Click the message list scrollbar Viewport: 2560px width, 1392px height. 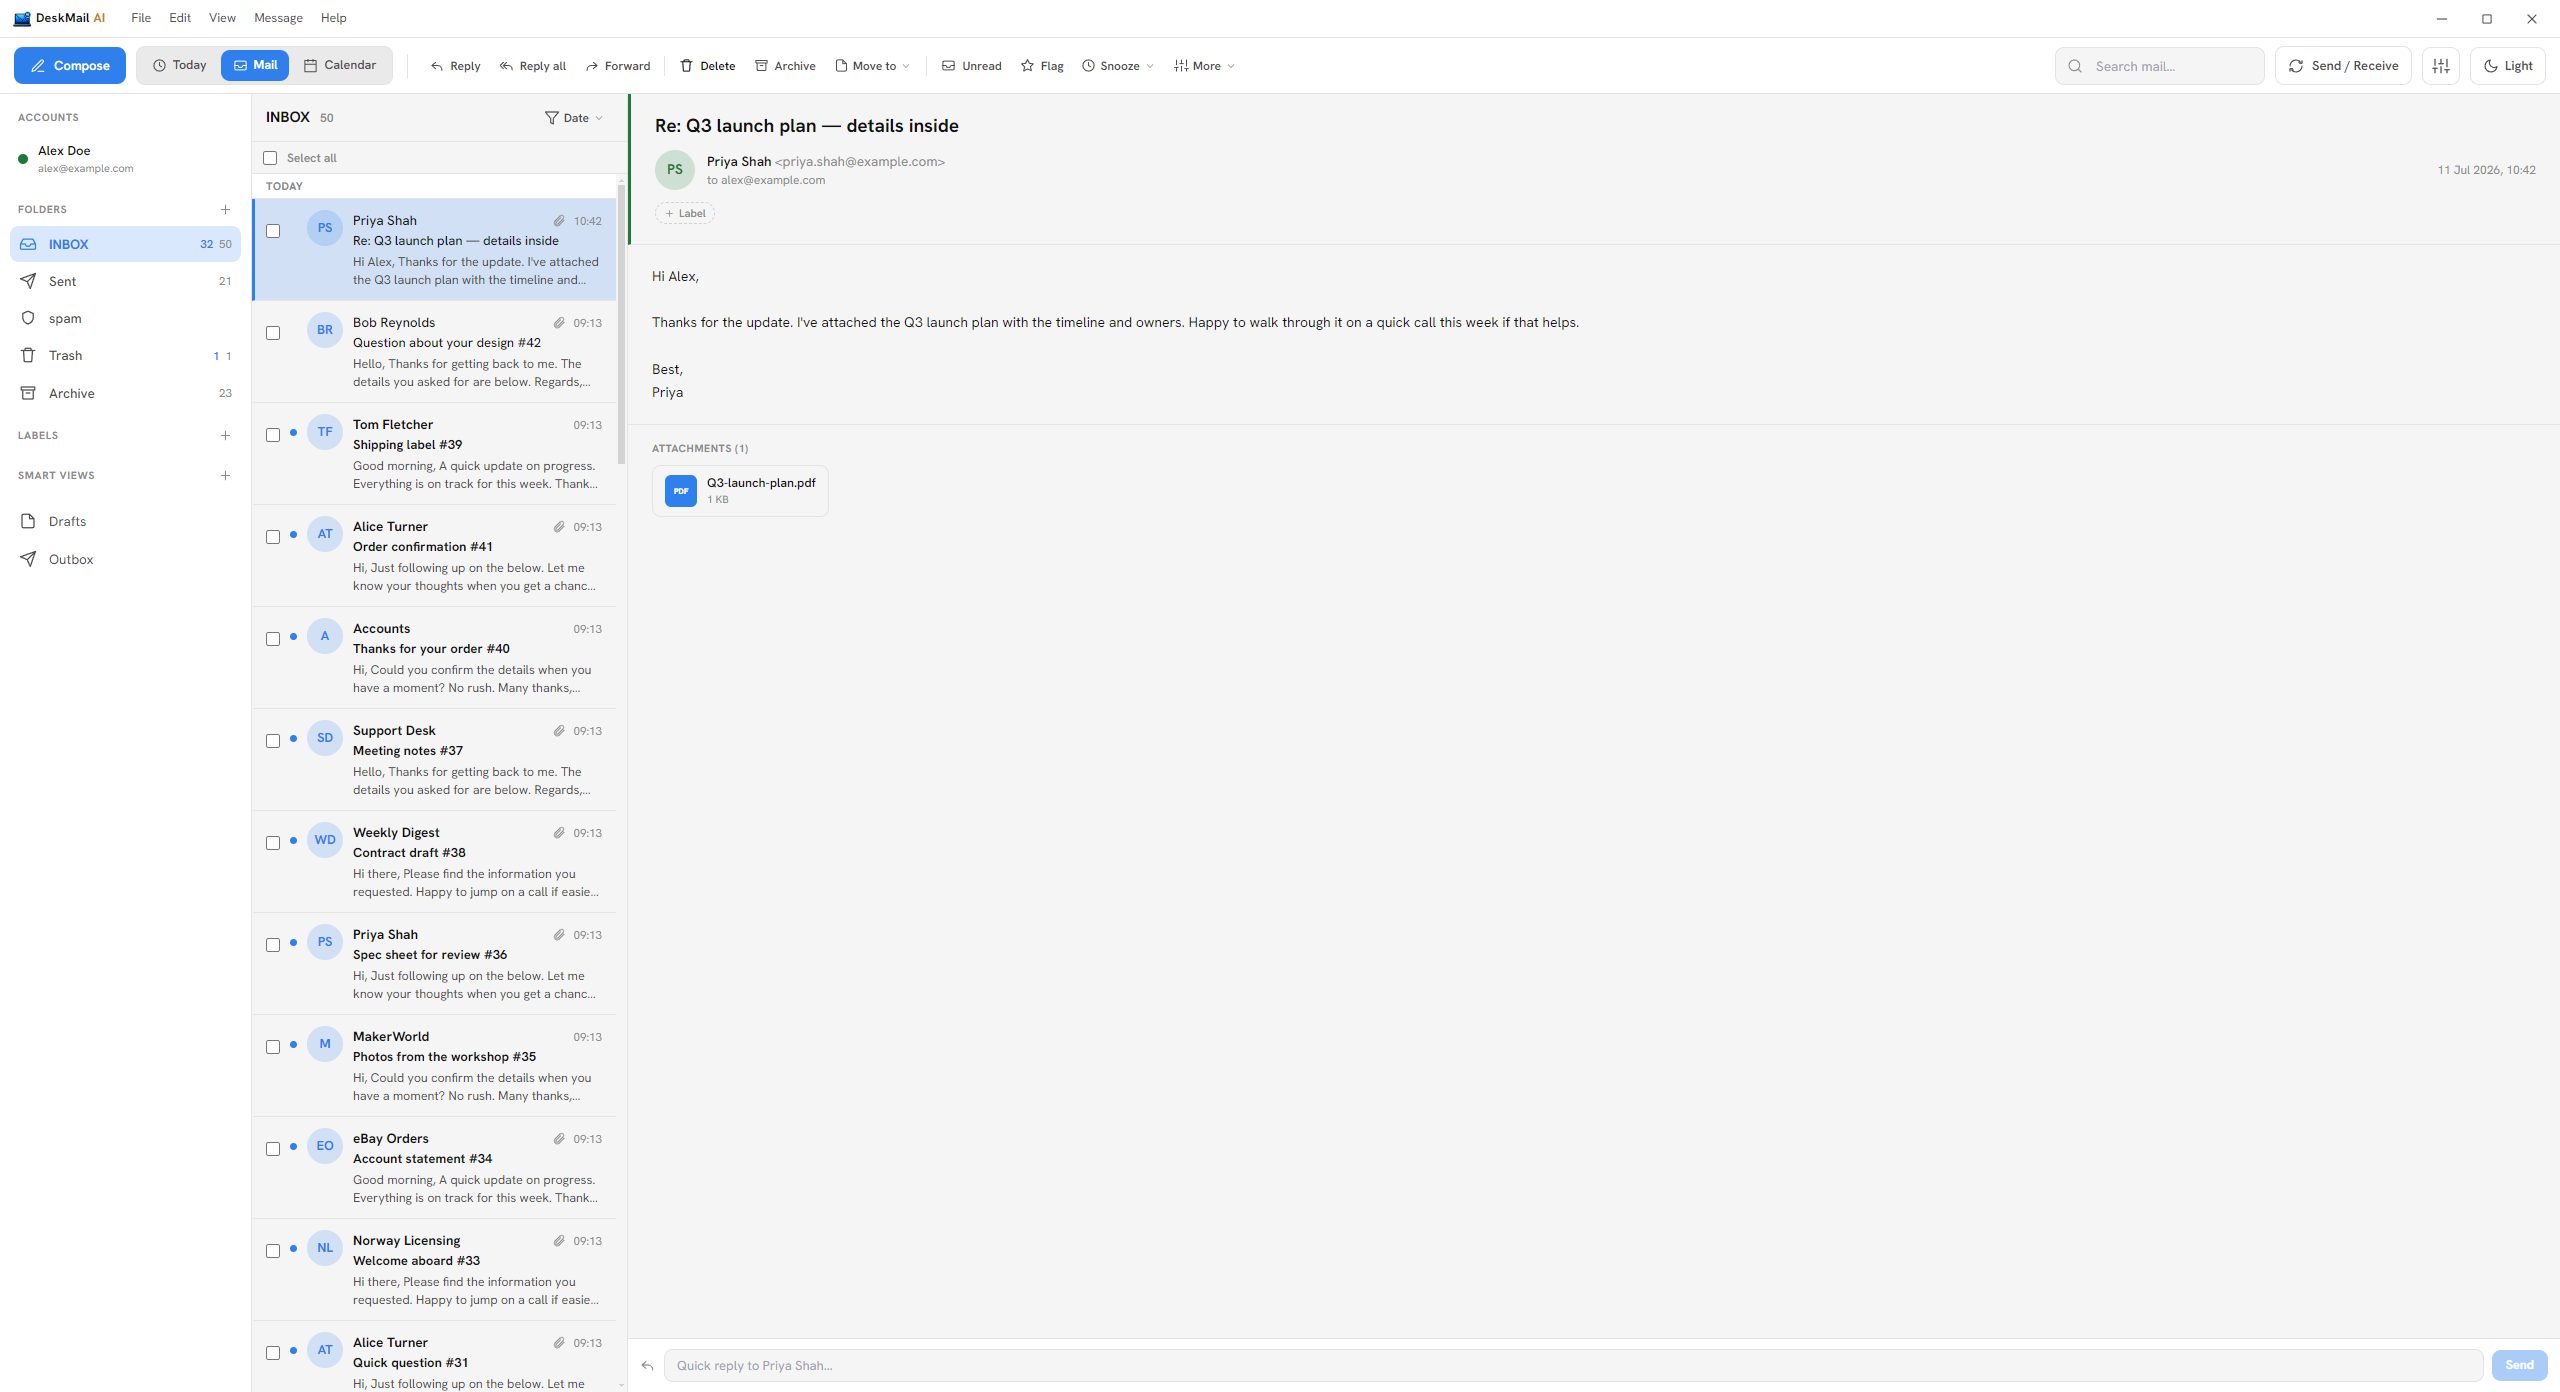621,324
